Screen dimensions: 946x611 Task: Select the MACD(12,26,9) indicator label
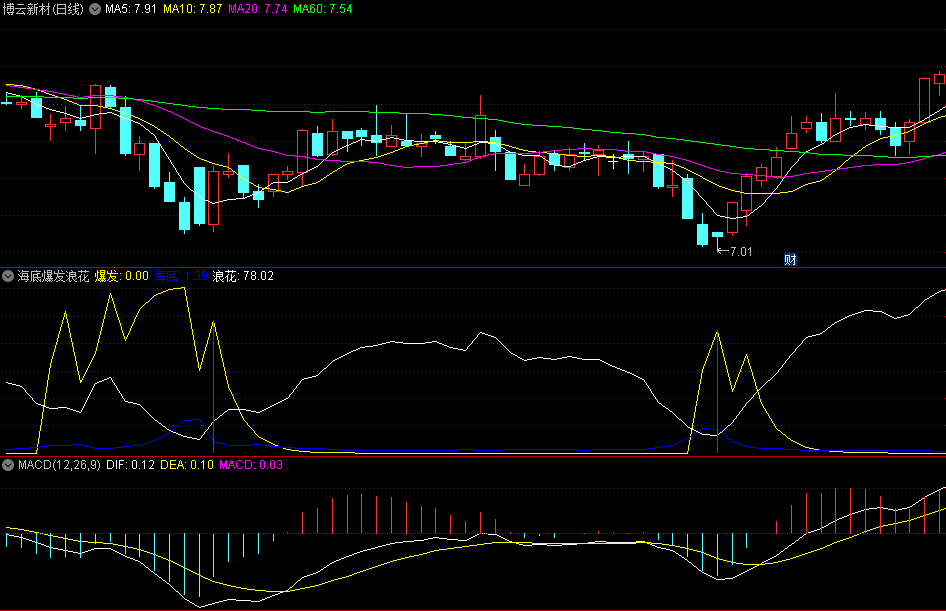[59, 465]
